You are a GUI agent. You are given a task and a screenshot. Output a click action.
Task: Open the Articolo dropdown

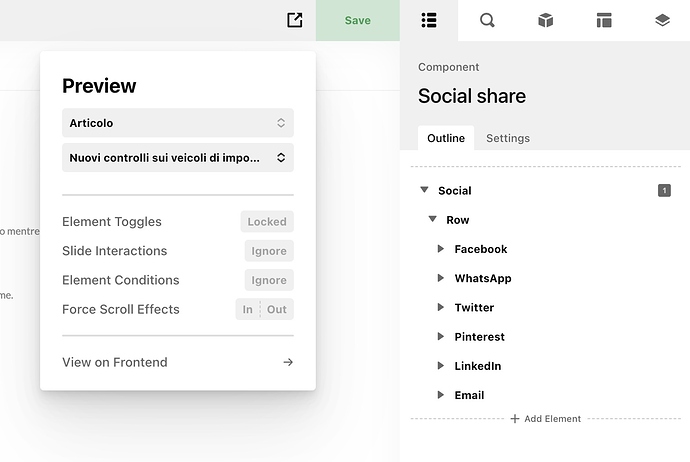178,123
